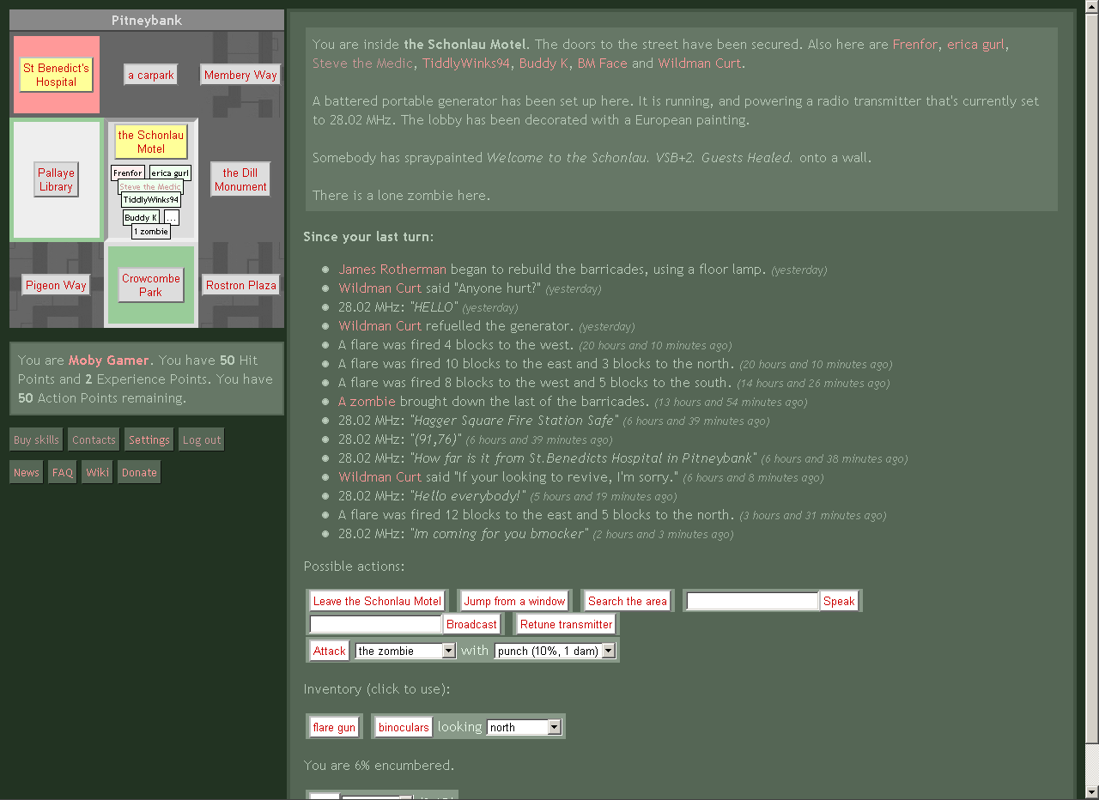Focus the Speak message text field
Image resolution: width=1099 pixels, height=800 pixels.
pos(752,601)
